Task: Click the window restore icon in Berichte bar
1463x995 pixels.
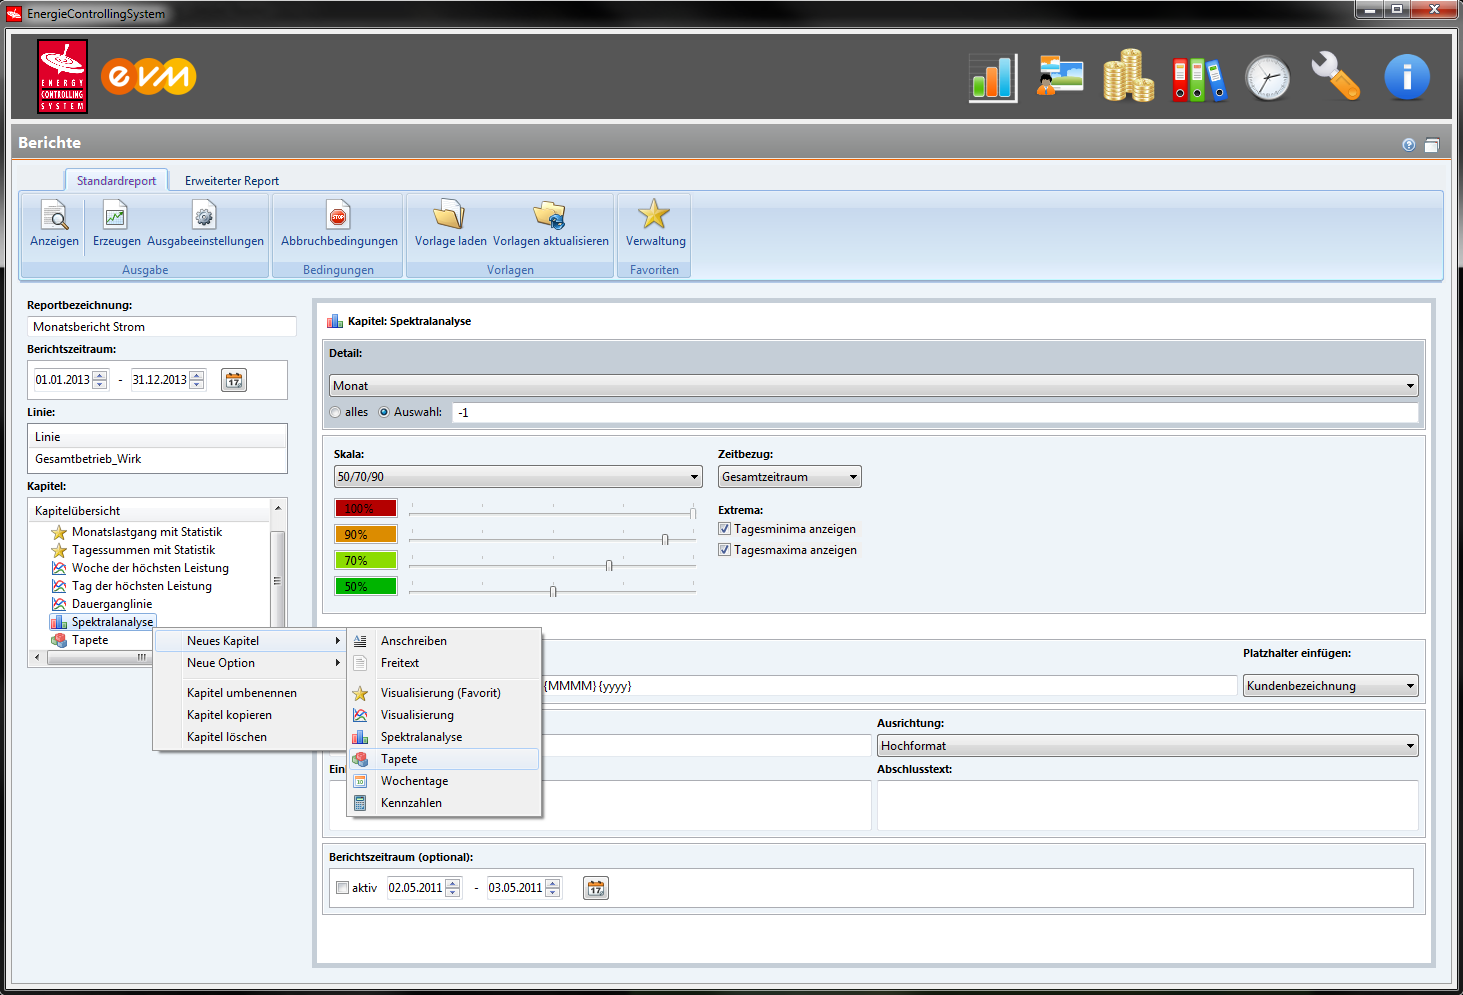Action: point(1432,145)
